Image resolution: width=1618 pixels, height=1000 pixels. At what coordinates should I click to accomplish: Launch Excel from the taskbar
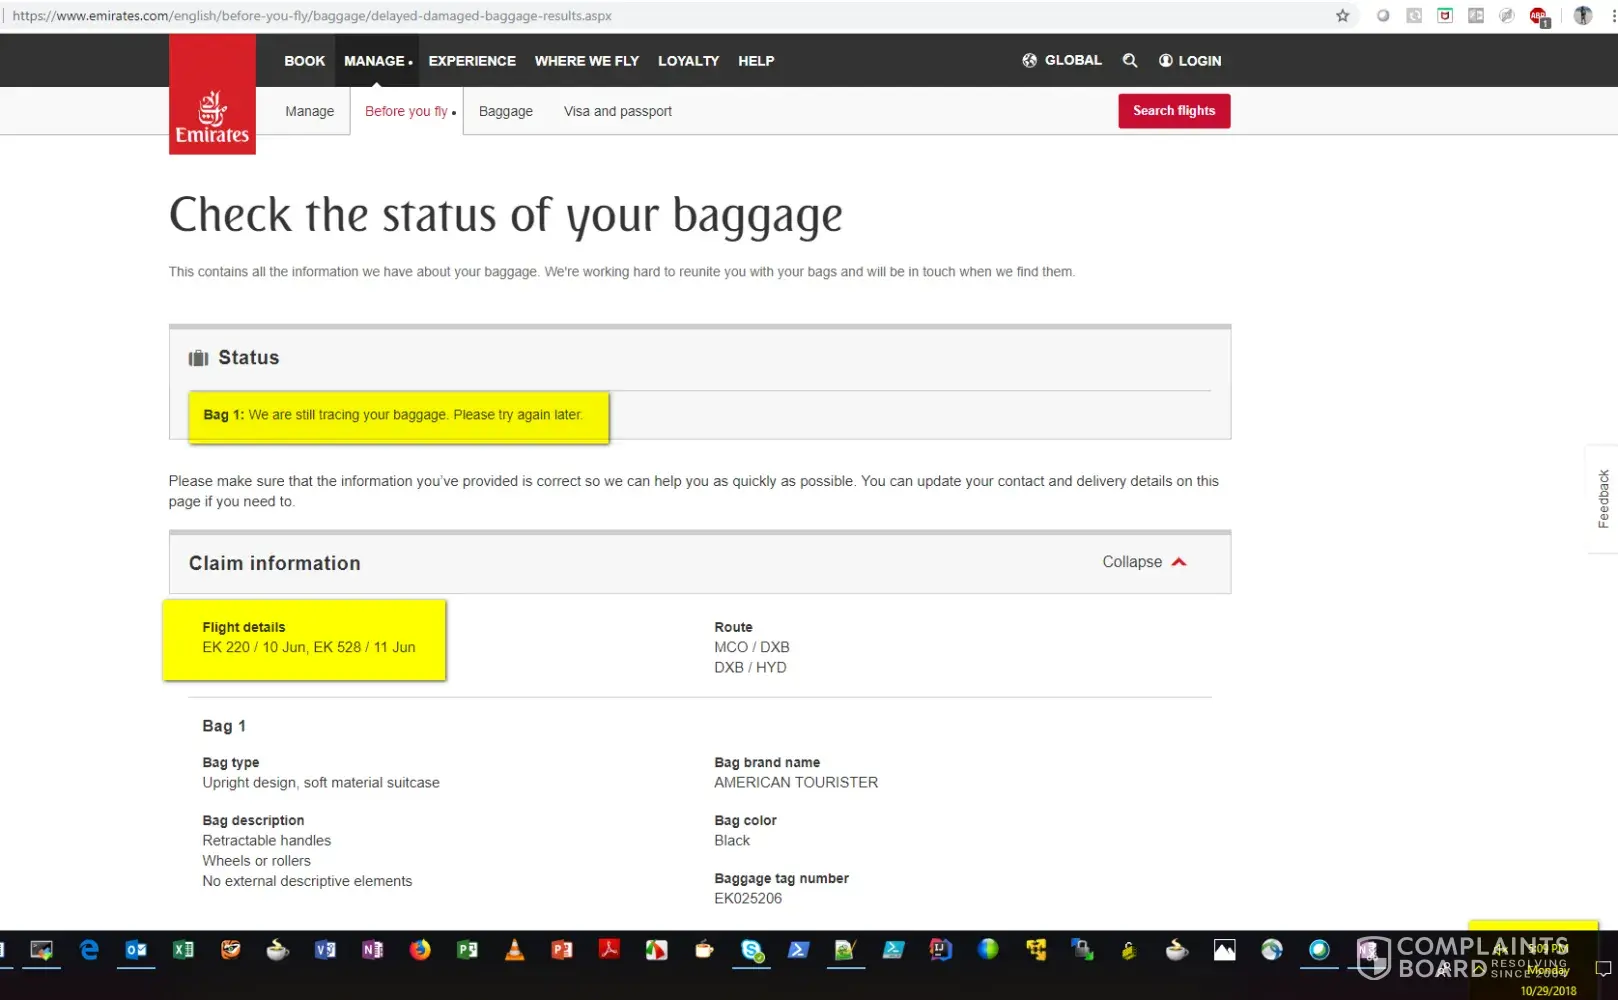click(183, 950)
